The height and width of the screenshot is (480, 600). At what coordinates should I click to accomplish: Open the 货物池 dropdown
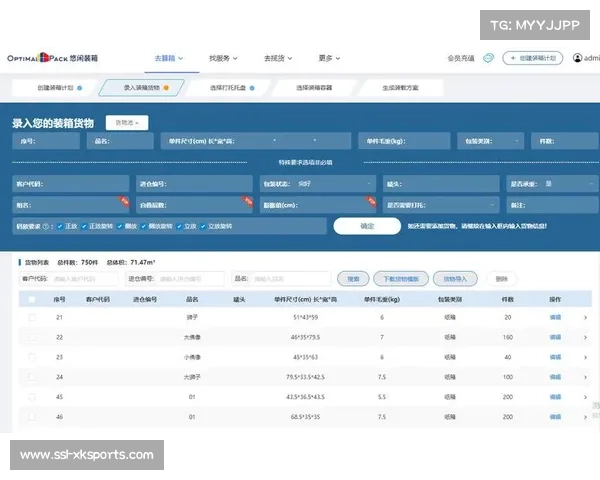[x=127, y=123]
